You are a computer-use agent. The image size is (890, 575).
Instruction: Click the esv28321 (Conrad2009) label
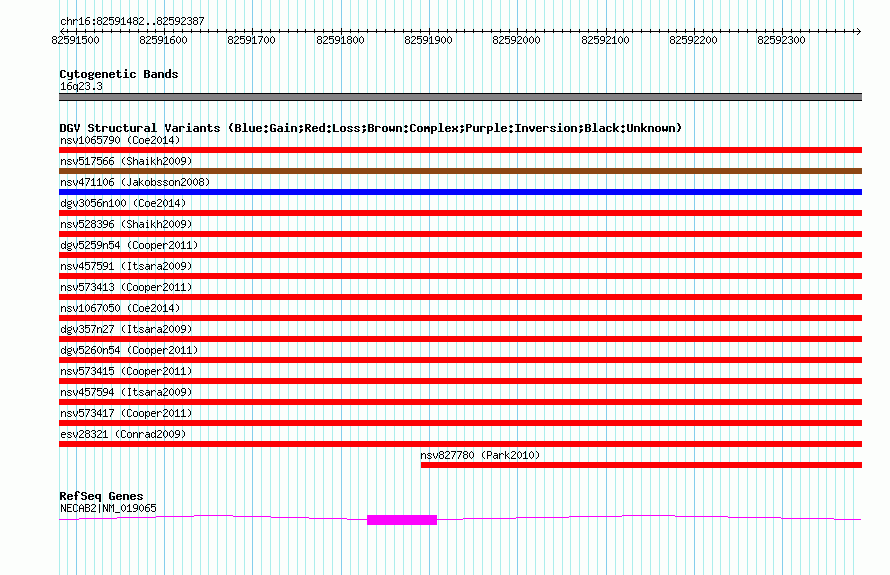pos(123,434)
